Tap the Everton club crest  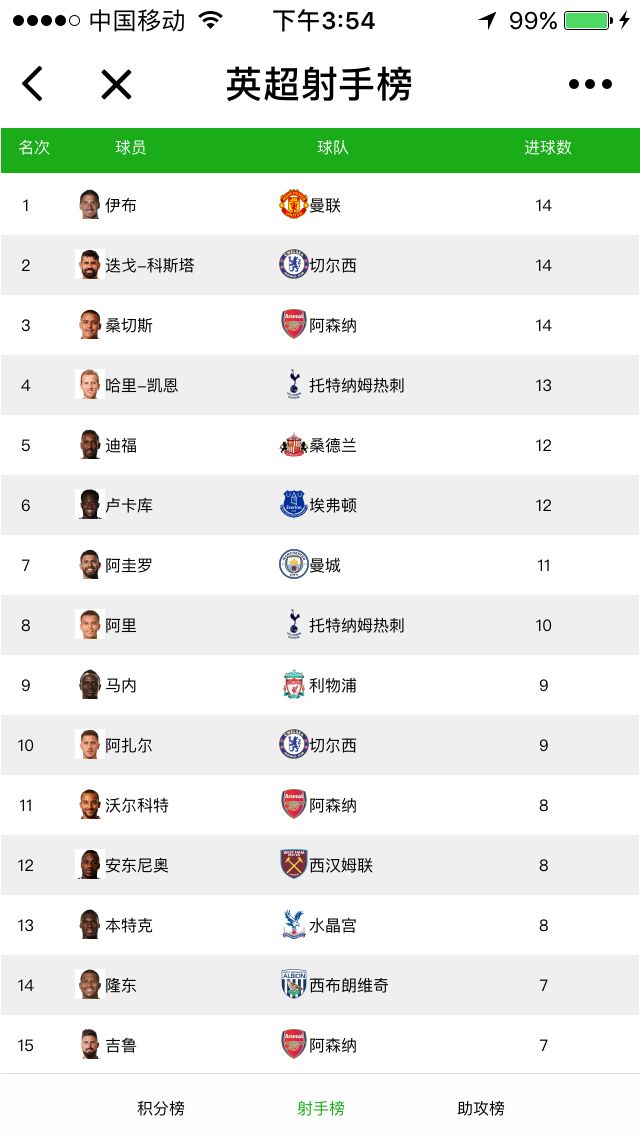(x=294, y=504)
